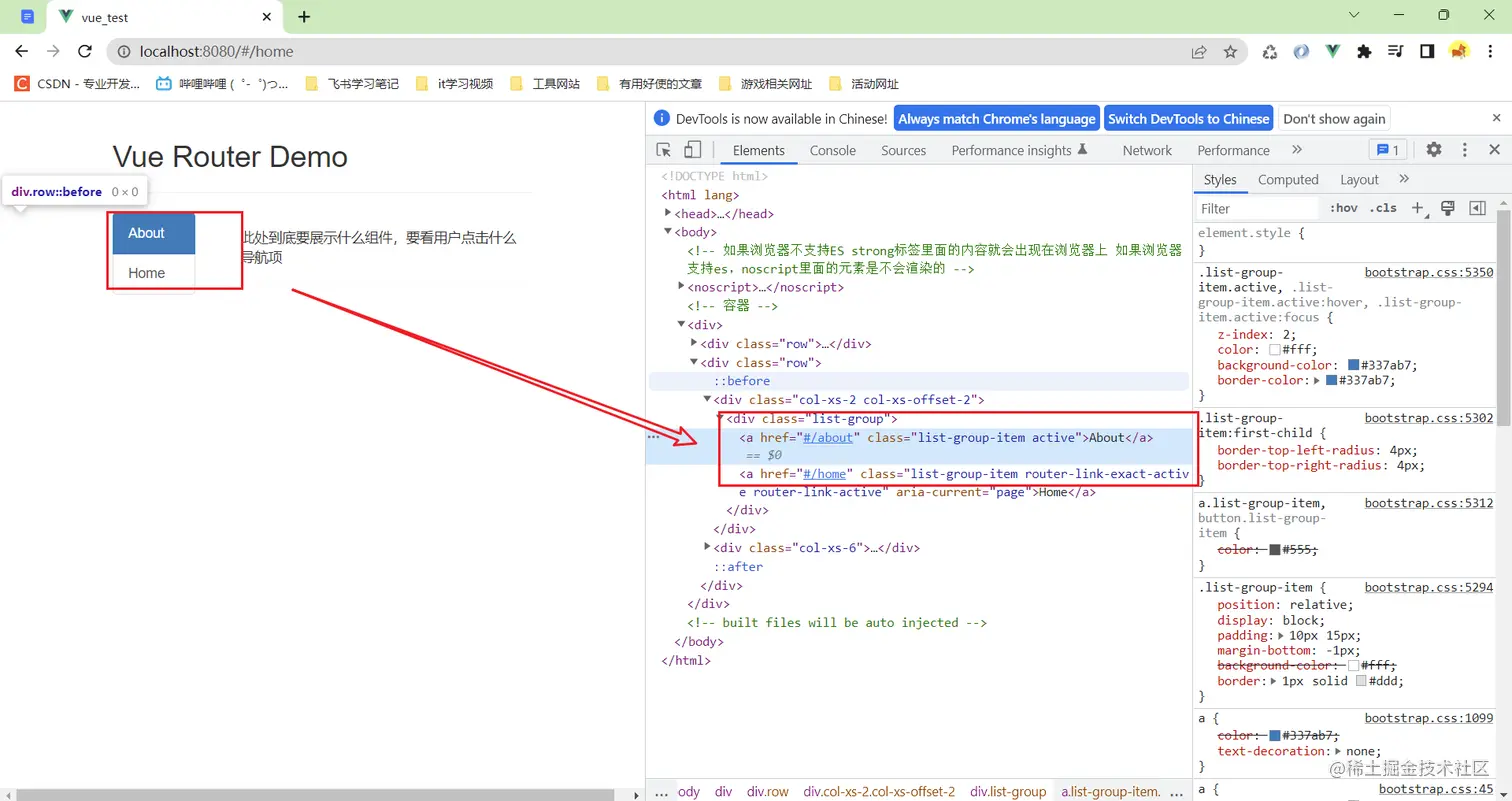Click the recycle-arrows extension icon
Viewport: 1512px width, 801px height.
point(1270,52)
